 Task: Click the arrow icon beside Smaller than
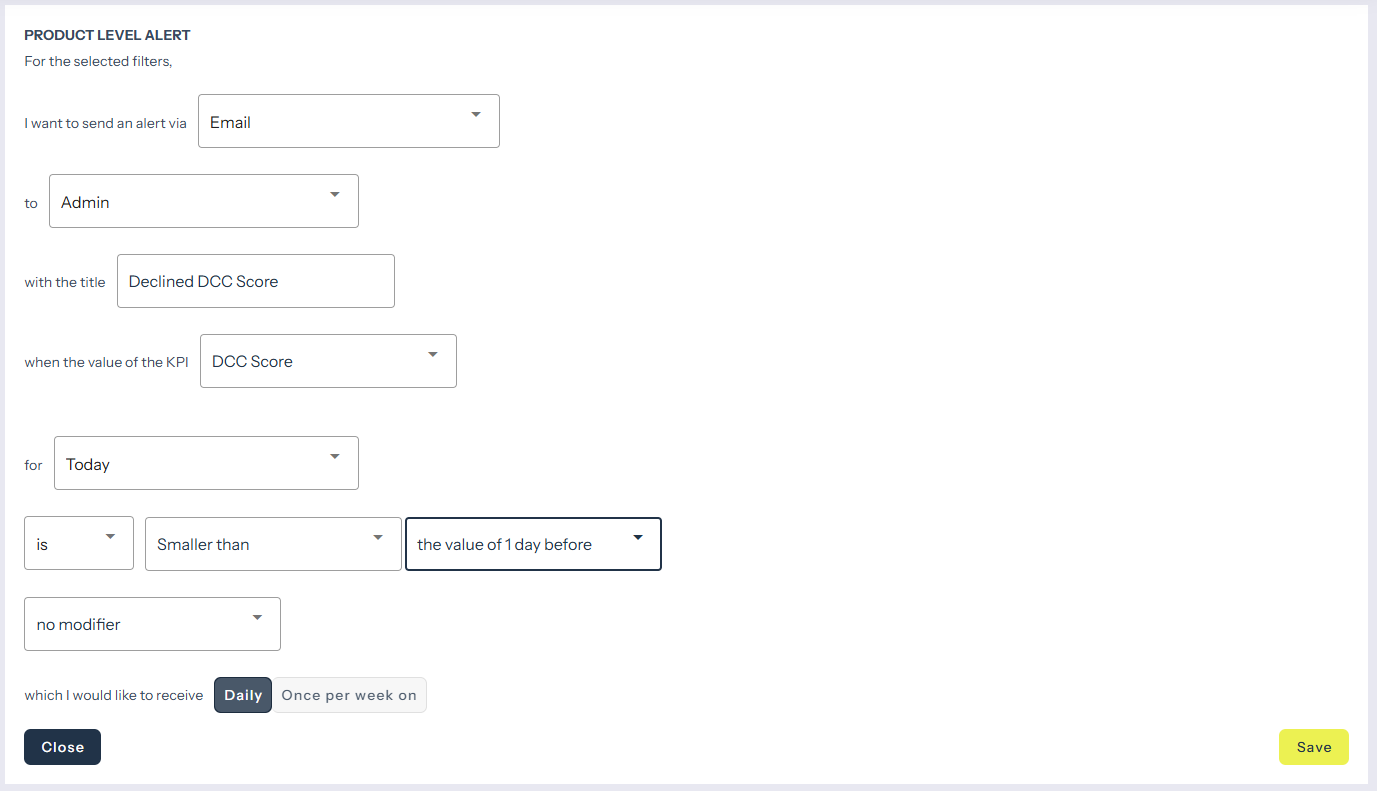pos(378,537)
